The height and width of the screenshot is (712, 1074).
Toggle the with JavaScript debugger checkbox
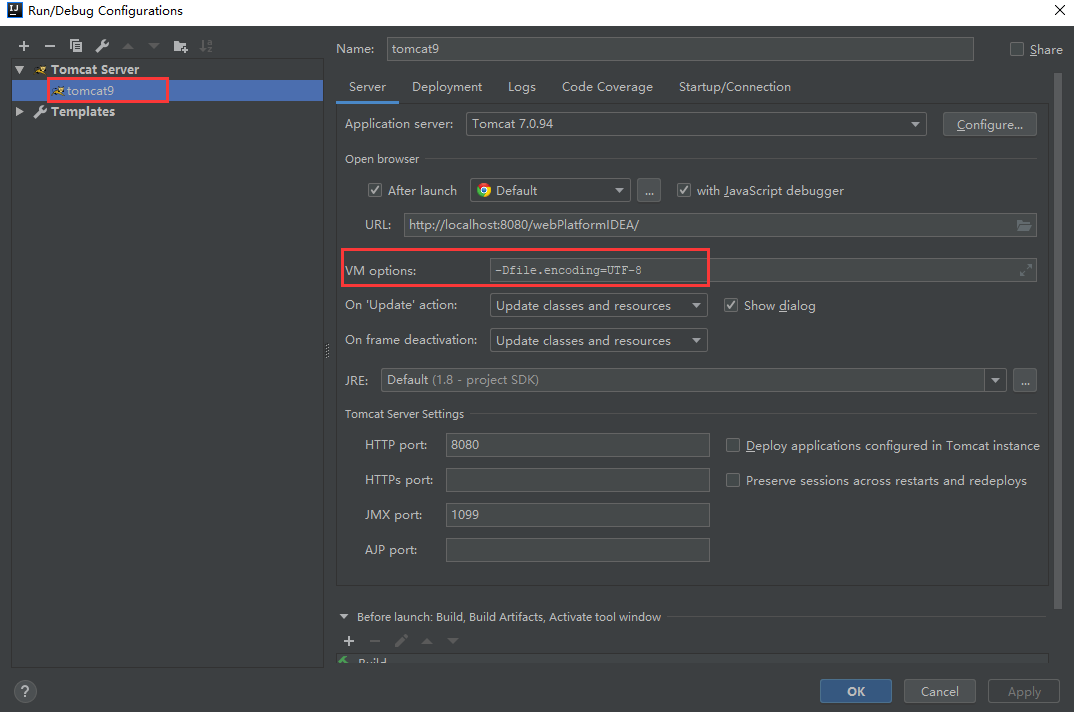click(x=684, y=191)
